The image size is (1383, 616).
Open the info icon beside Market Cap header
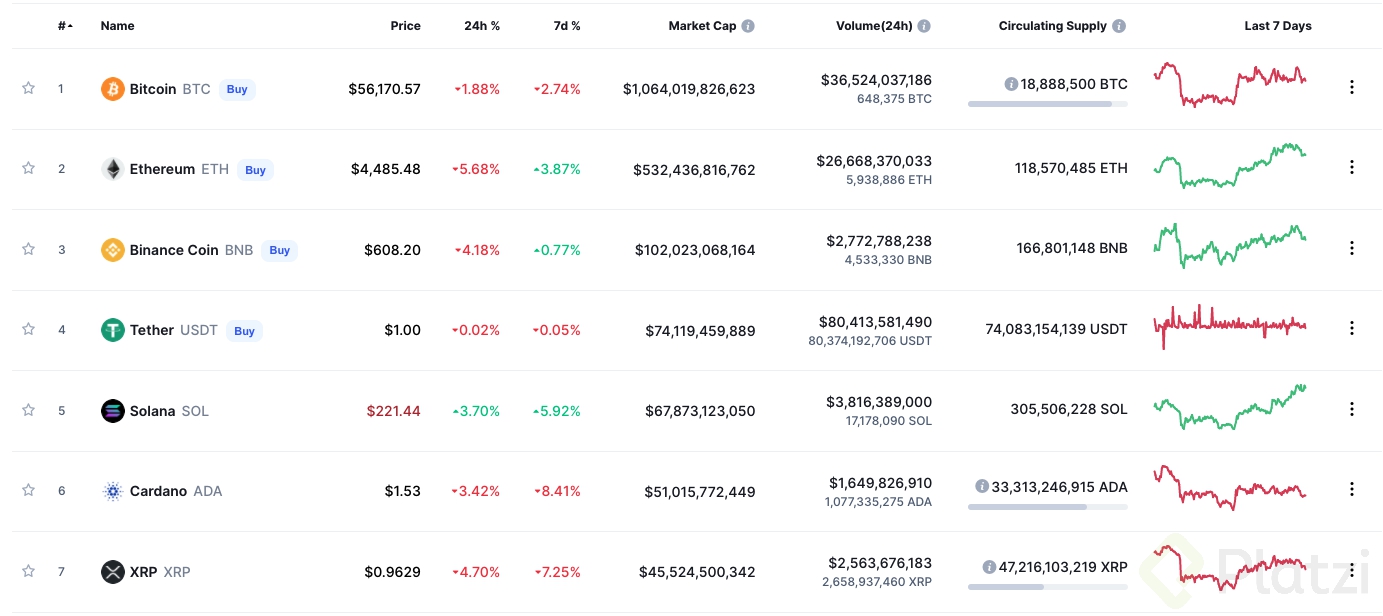(x=748, y=26)
